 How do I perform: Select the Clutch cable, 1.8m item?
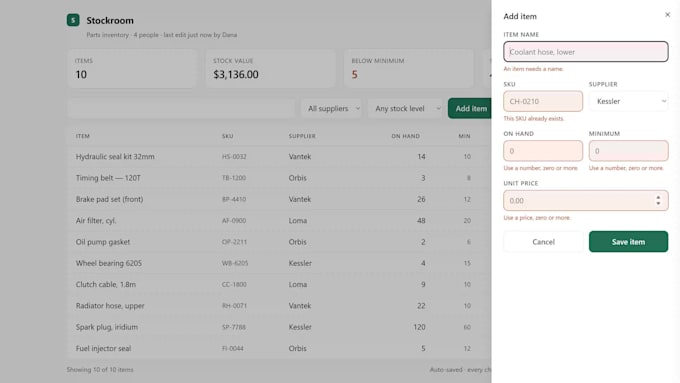coord(106,284)
